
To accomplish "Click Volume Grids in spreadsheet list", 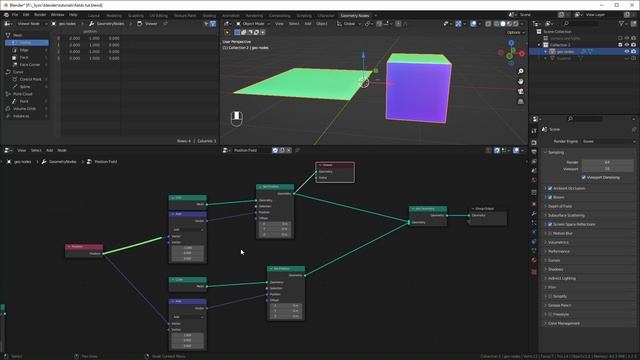I will 24,109.
